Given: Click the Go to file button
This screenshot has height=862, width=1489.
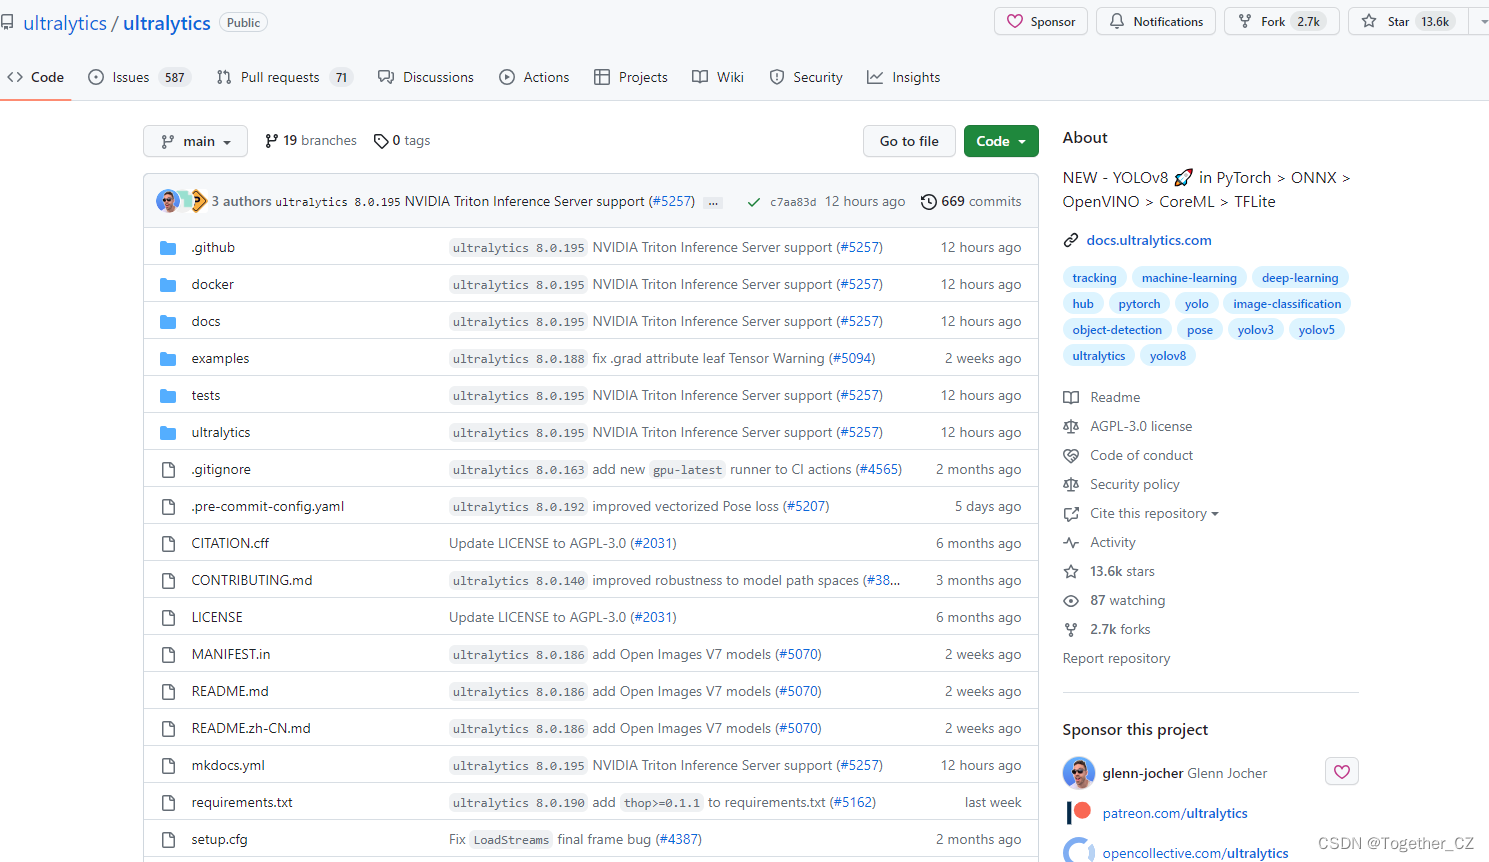Looking at the screenshot, I should [909, 141].
